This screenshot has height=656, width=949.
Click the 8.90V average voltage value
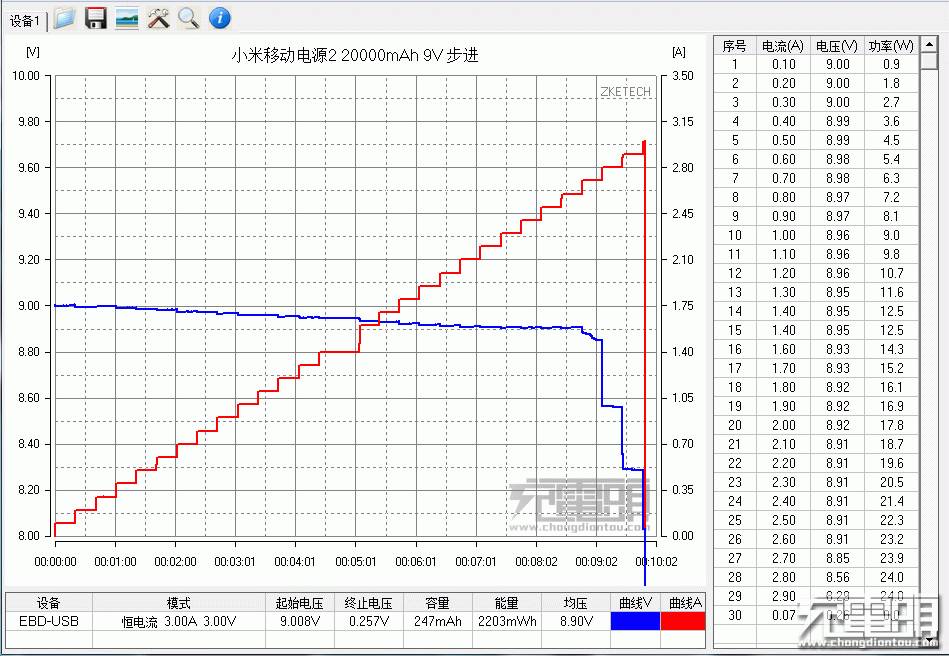click(576, 622)
